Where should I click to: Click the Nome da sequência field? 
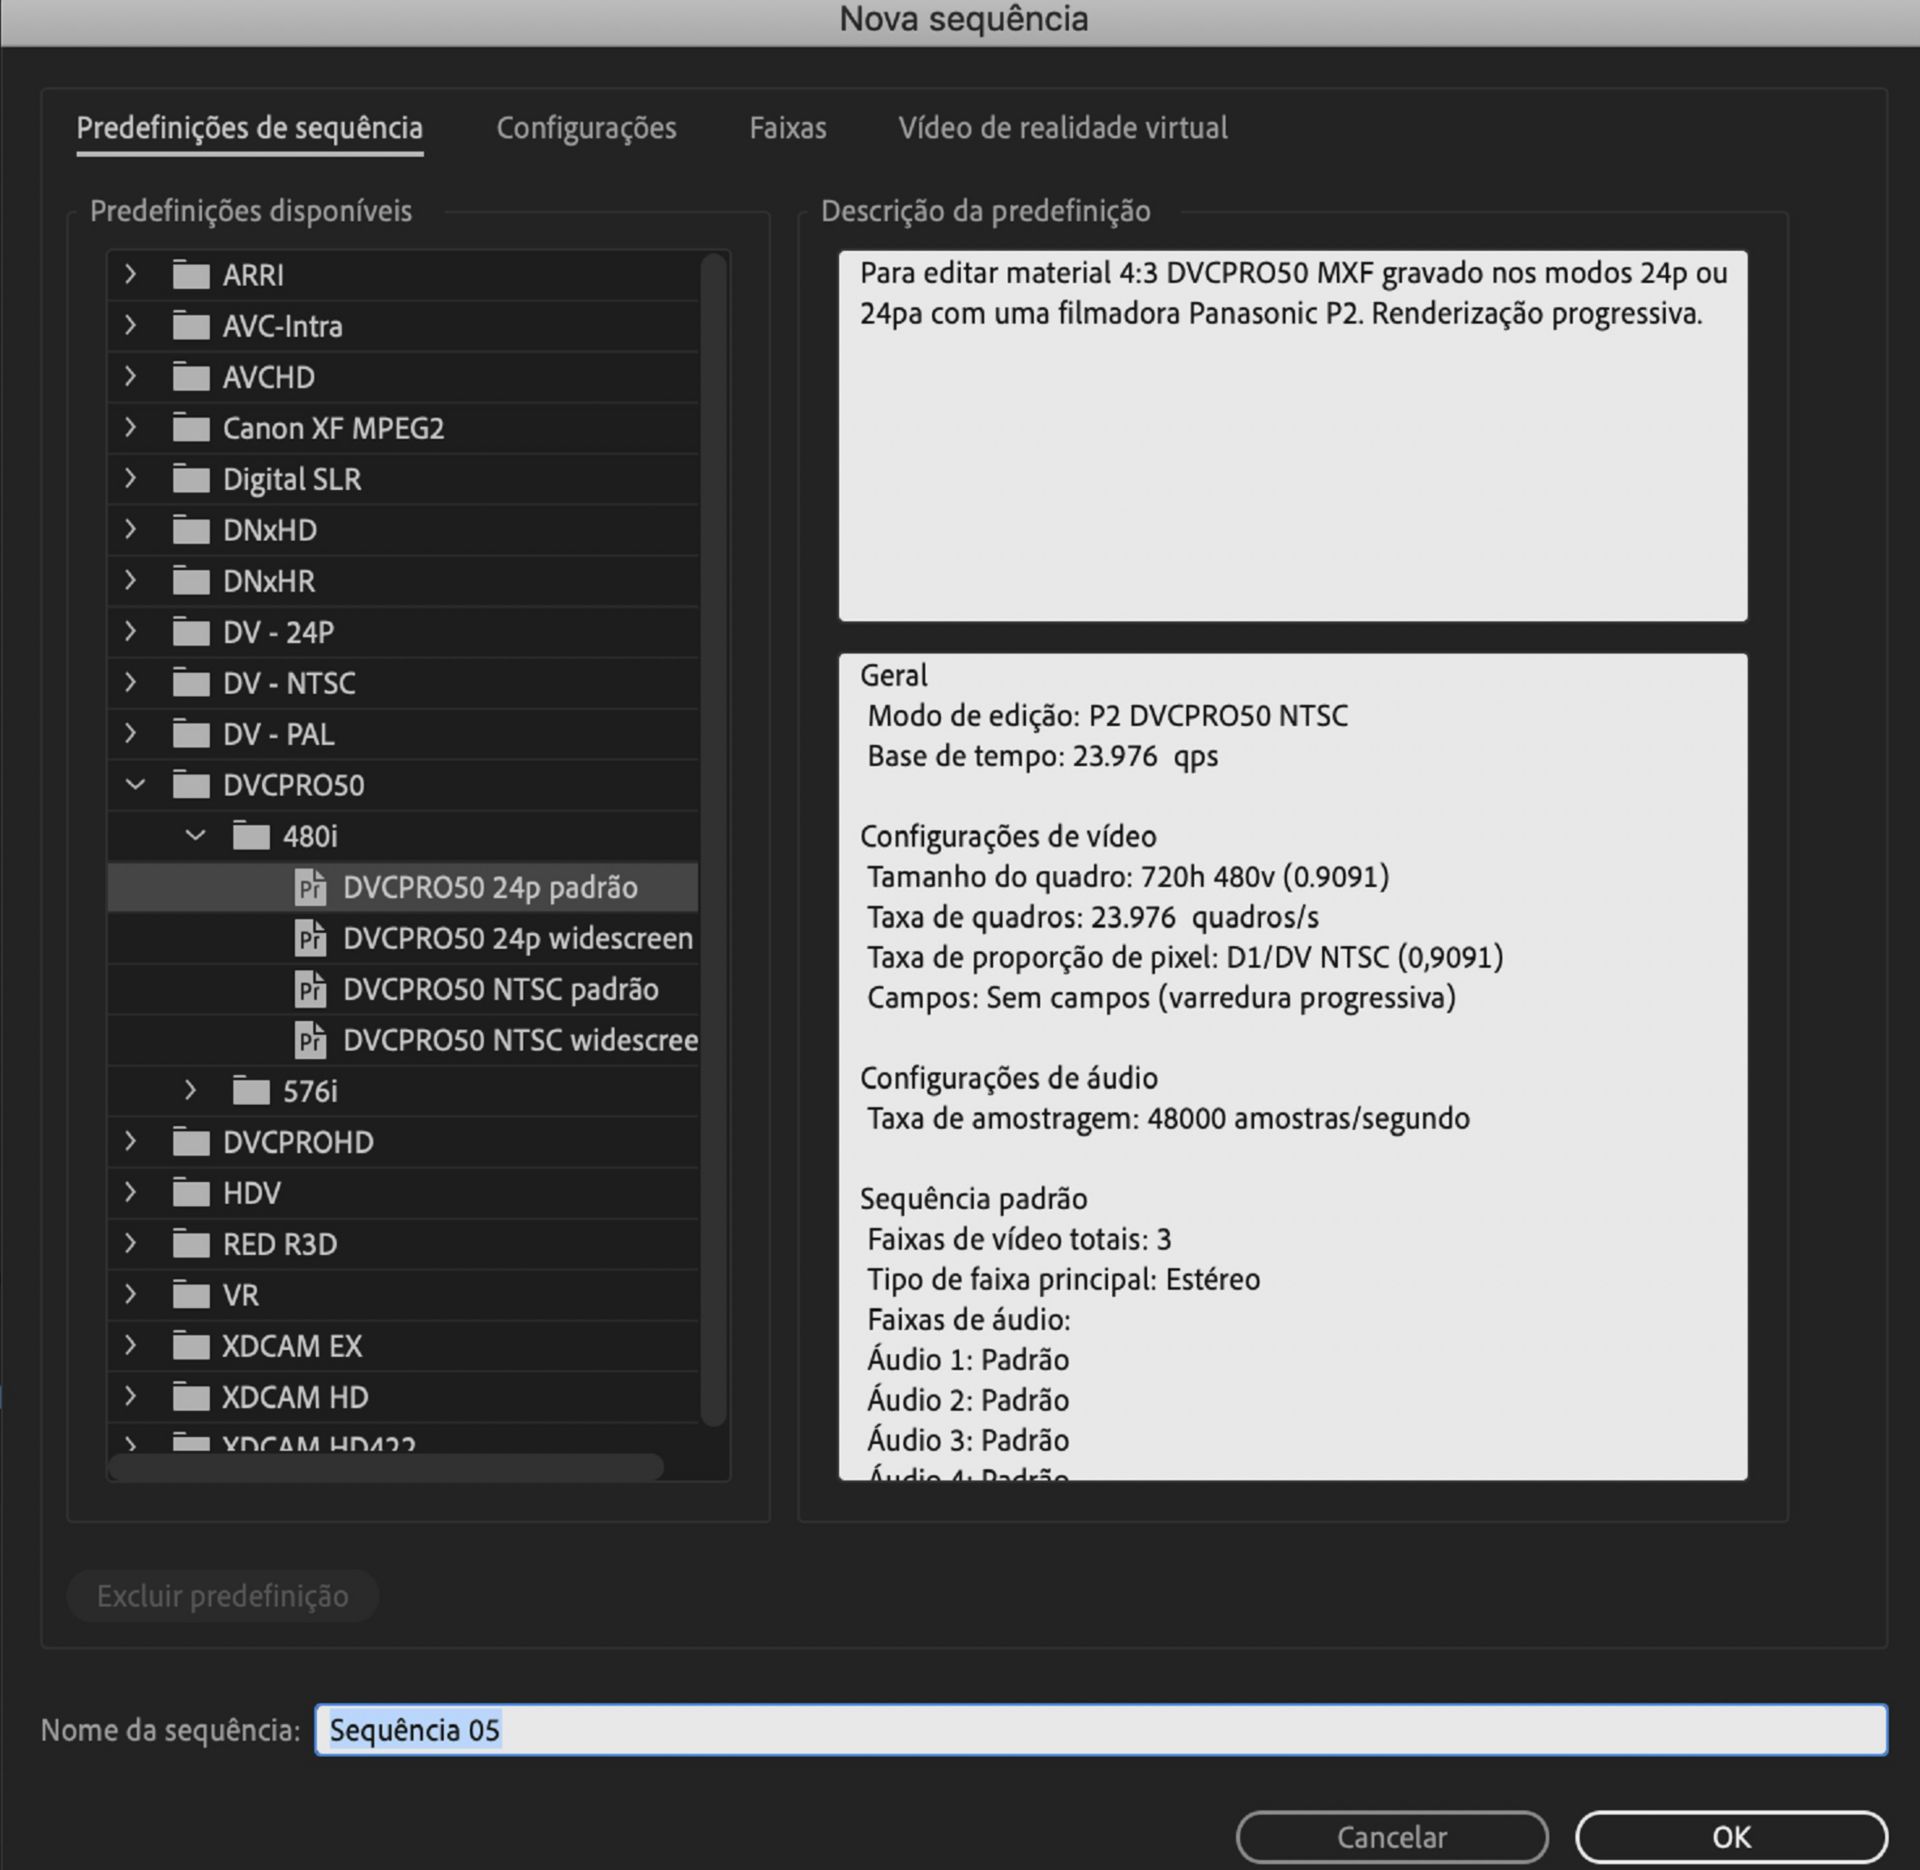coord(1100,1730)
